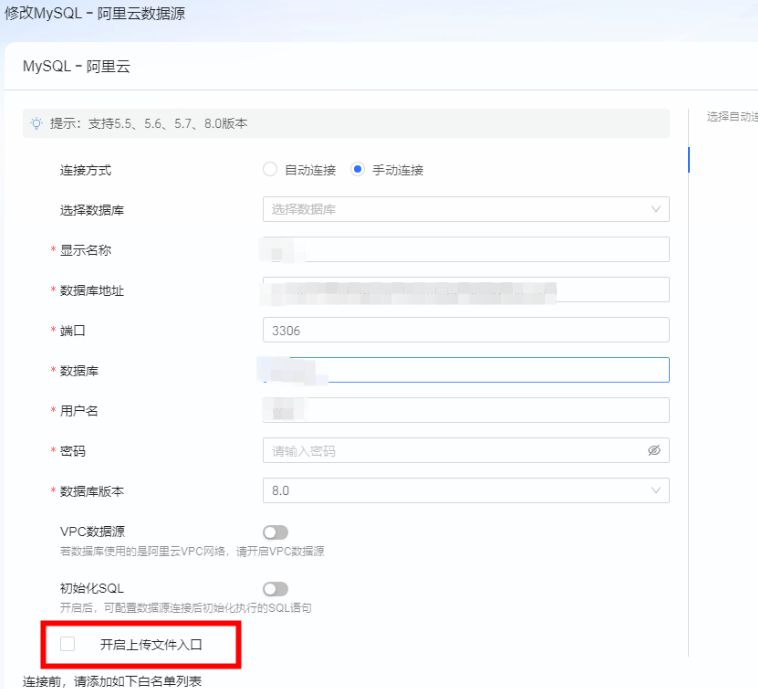This screenshot has width=758, height=689.
Task: Select 手动连接 radio button
Action: [358, 170]
